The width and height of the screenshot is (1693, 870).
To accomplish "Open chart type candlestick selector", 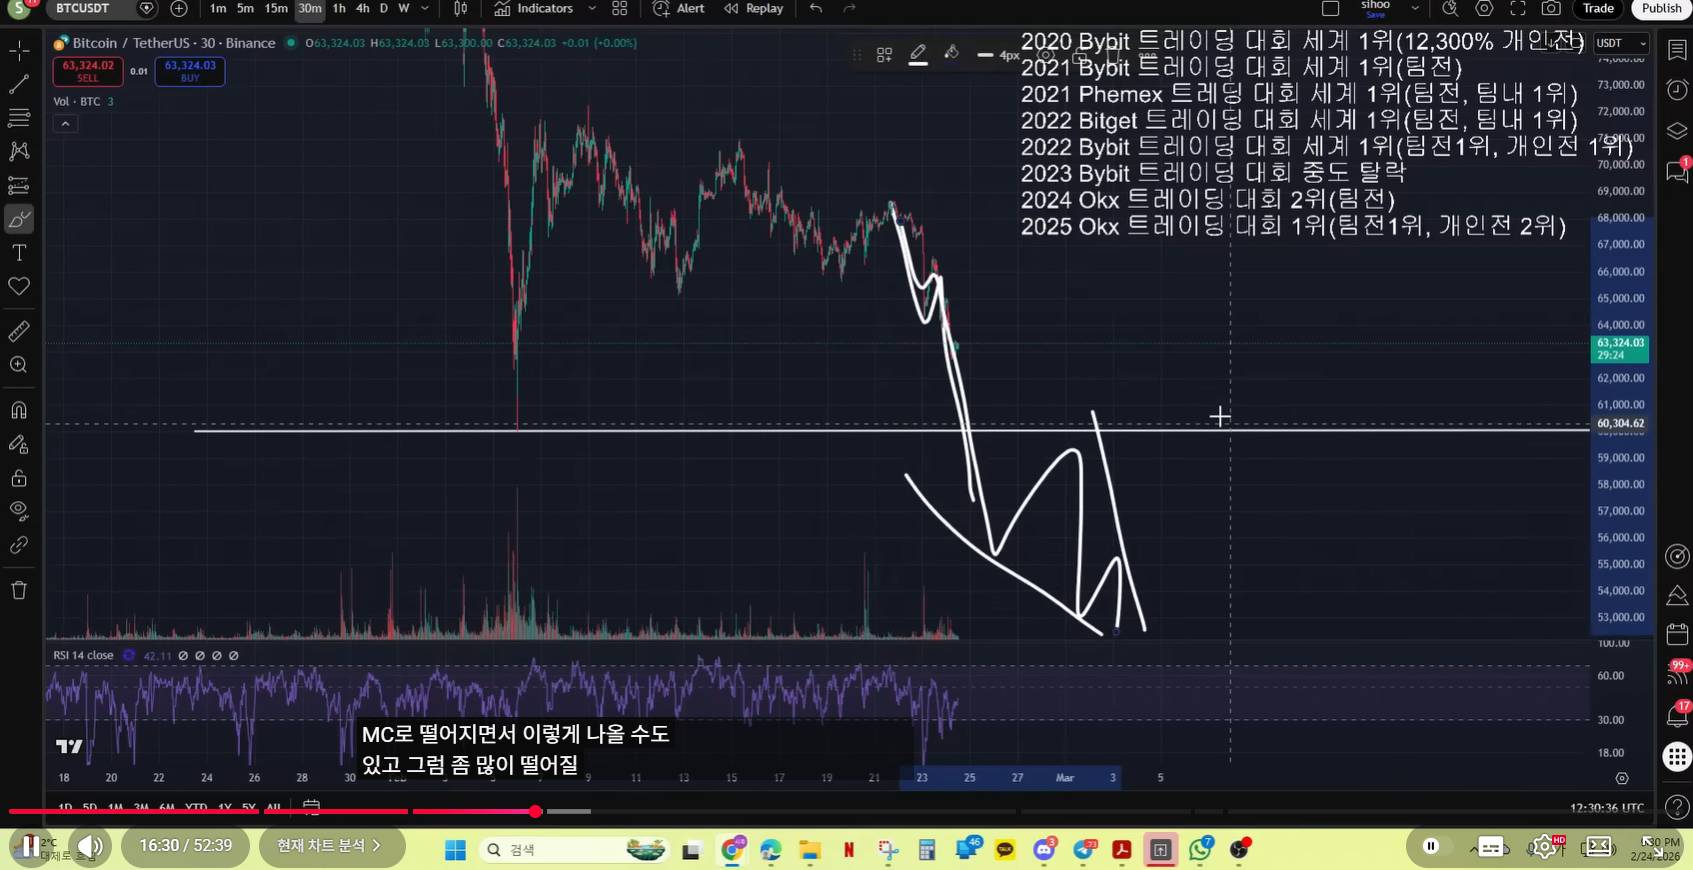I will coord(460,9).
